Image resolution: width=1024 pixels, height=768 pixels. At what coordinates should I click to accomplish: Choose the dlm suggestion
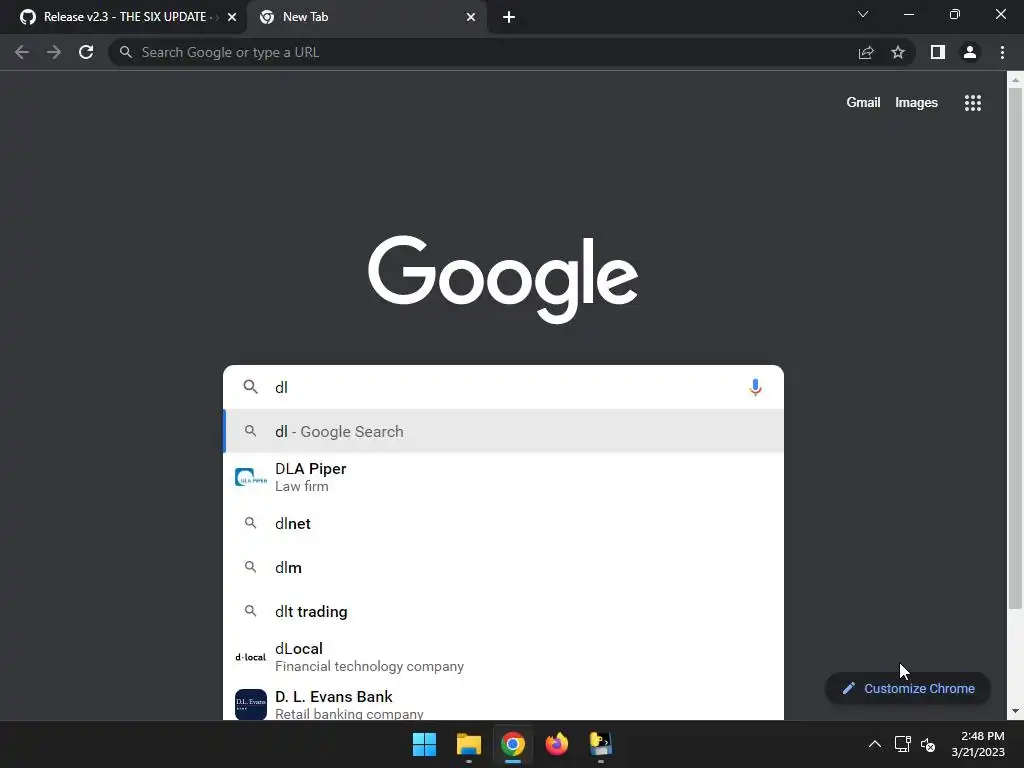[503, 568]
